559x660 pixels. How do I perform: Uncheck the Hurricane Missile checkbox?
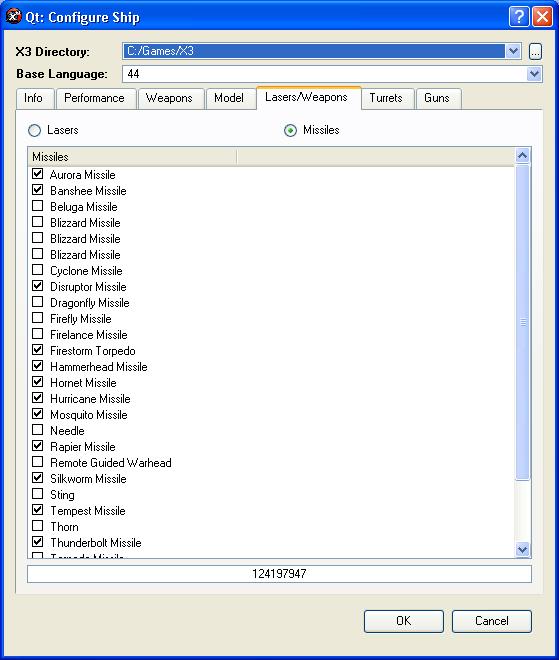37,397
